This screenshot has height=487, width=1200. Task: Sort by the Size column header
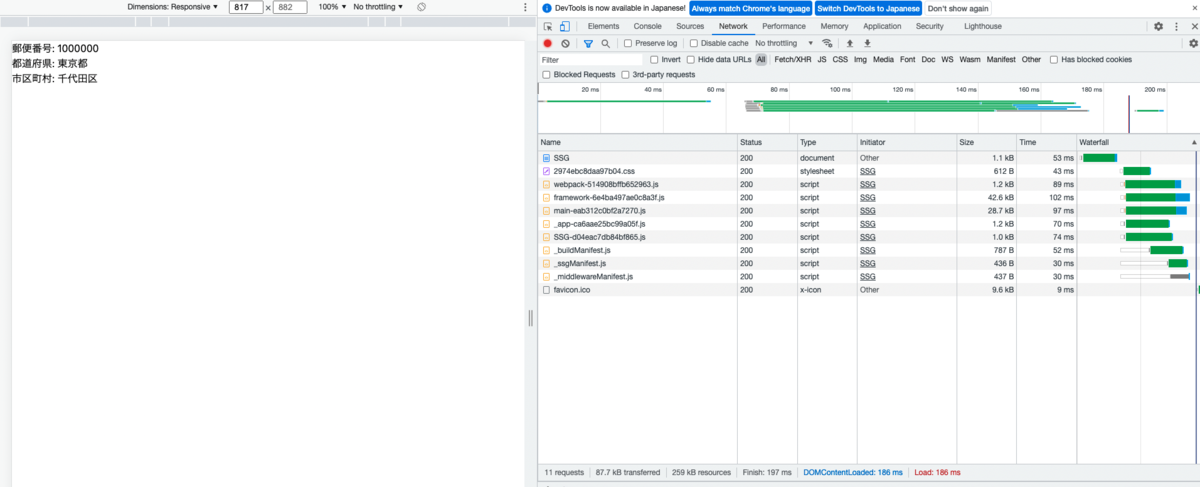coord(986,142)
